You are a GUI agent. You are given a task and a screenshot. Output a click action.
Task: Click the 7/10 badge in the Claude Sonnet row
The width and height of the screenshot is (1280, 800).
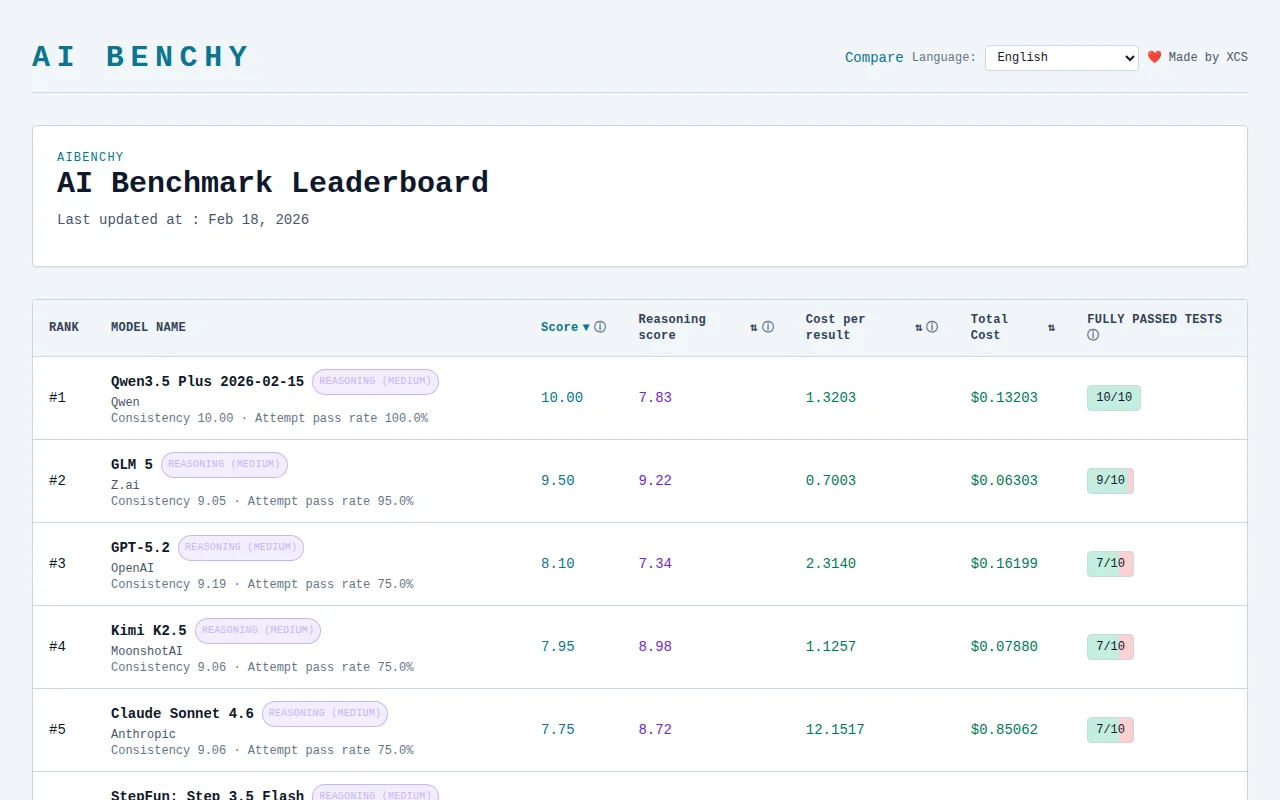[1110, 730]
